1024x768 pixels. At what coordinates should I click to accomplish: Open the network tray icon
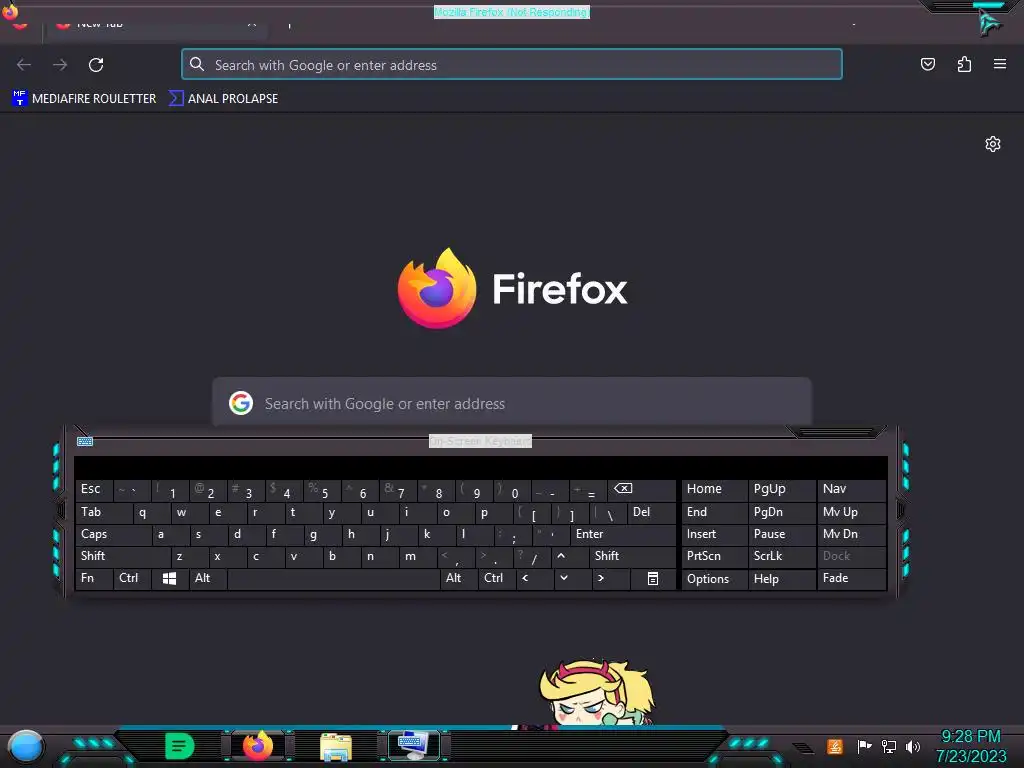point(888,746)
